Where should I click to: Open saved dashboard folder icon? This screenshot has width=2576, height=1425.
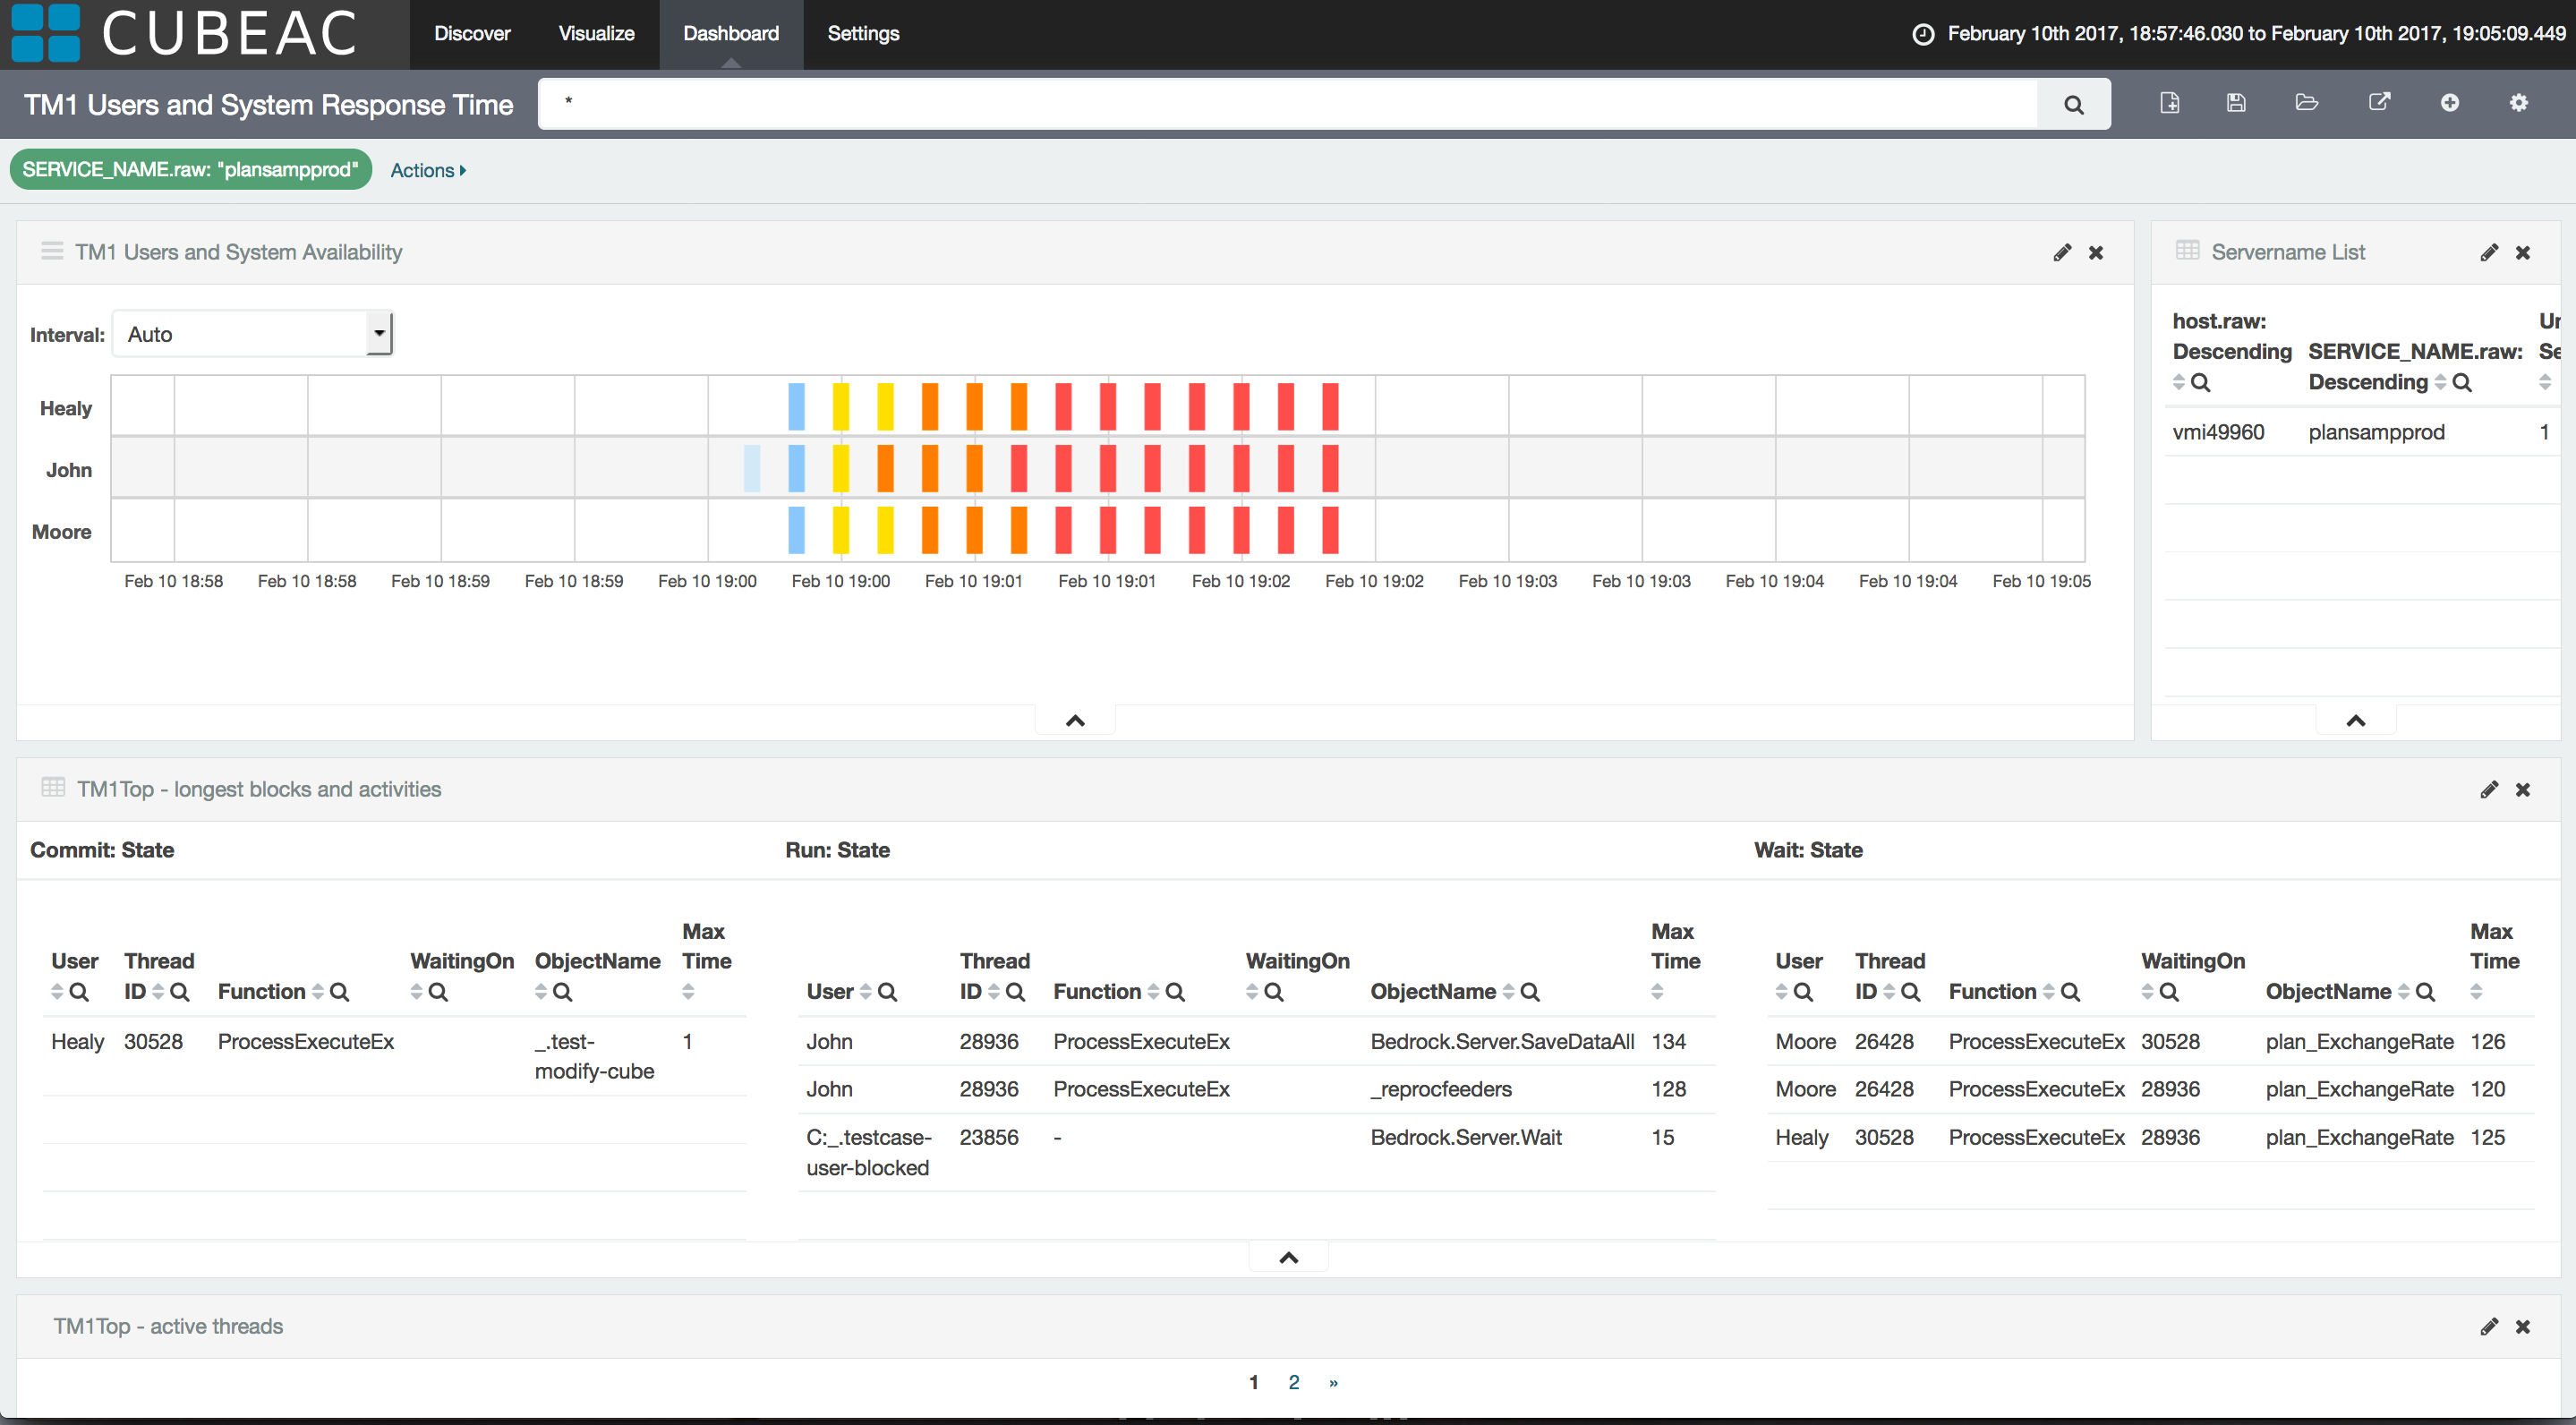(2307, 103)
